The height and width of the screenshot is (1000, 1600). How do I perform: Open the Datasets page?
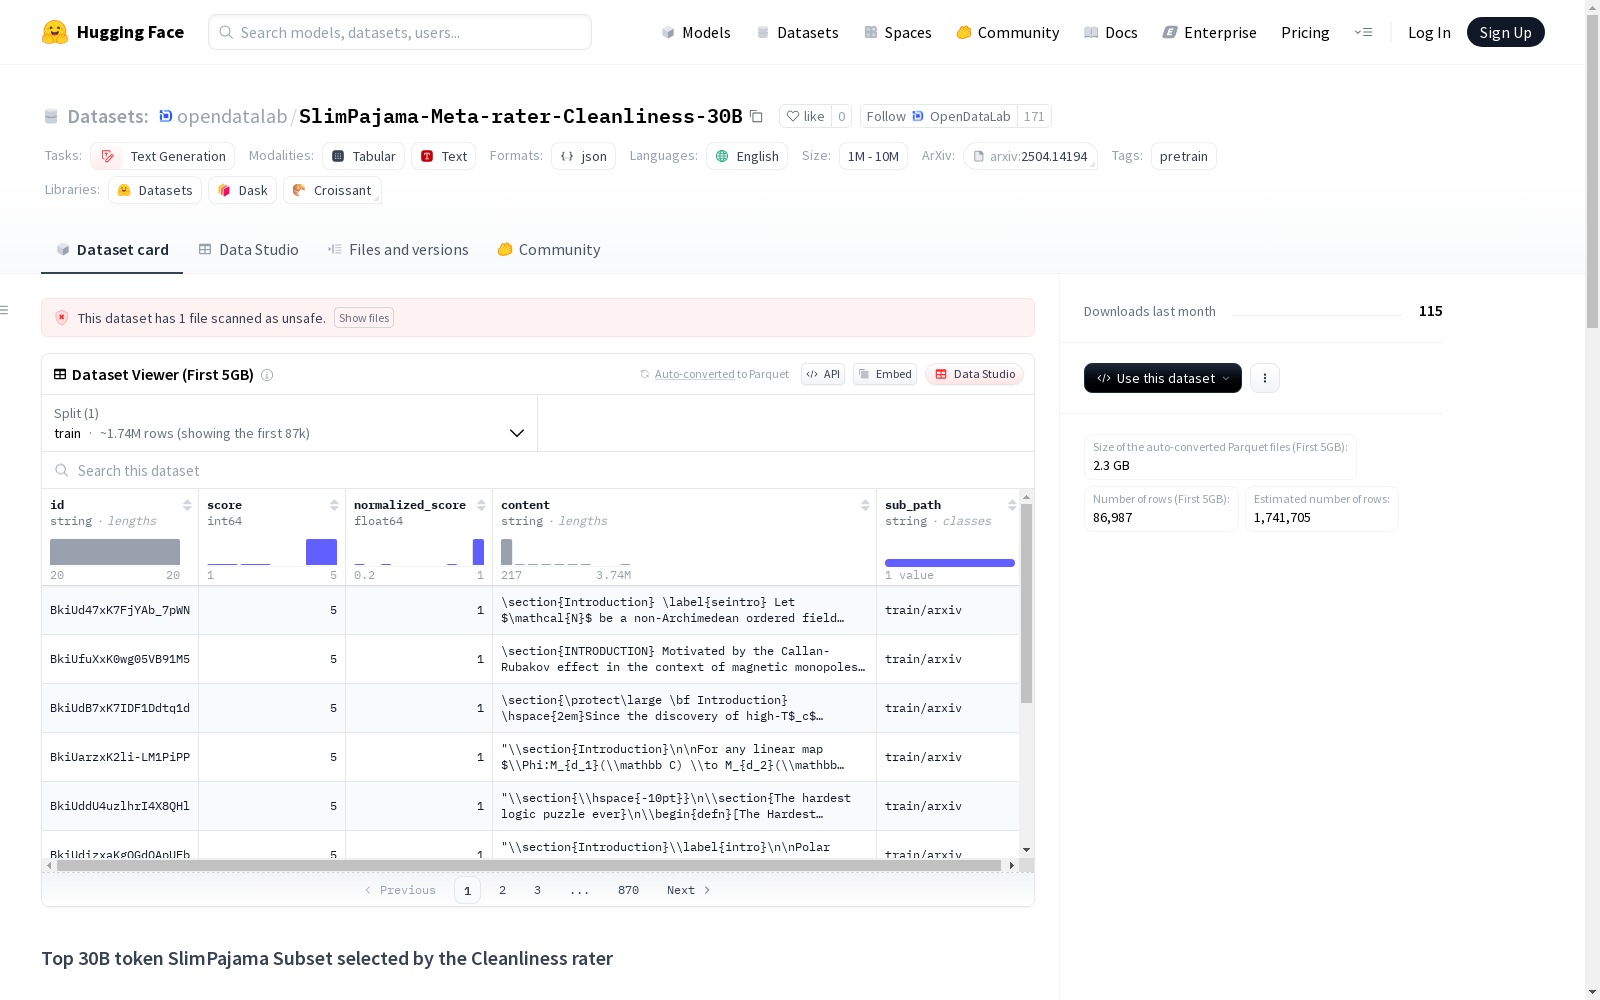797,32
